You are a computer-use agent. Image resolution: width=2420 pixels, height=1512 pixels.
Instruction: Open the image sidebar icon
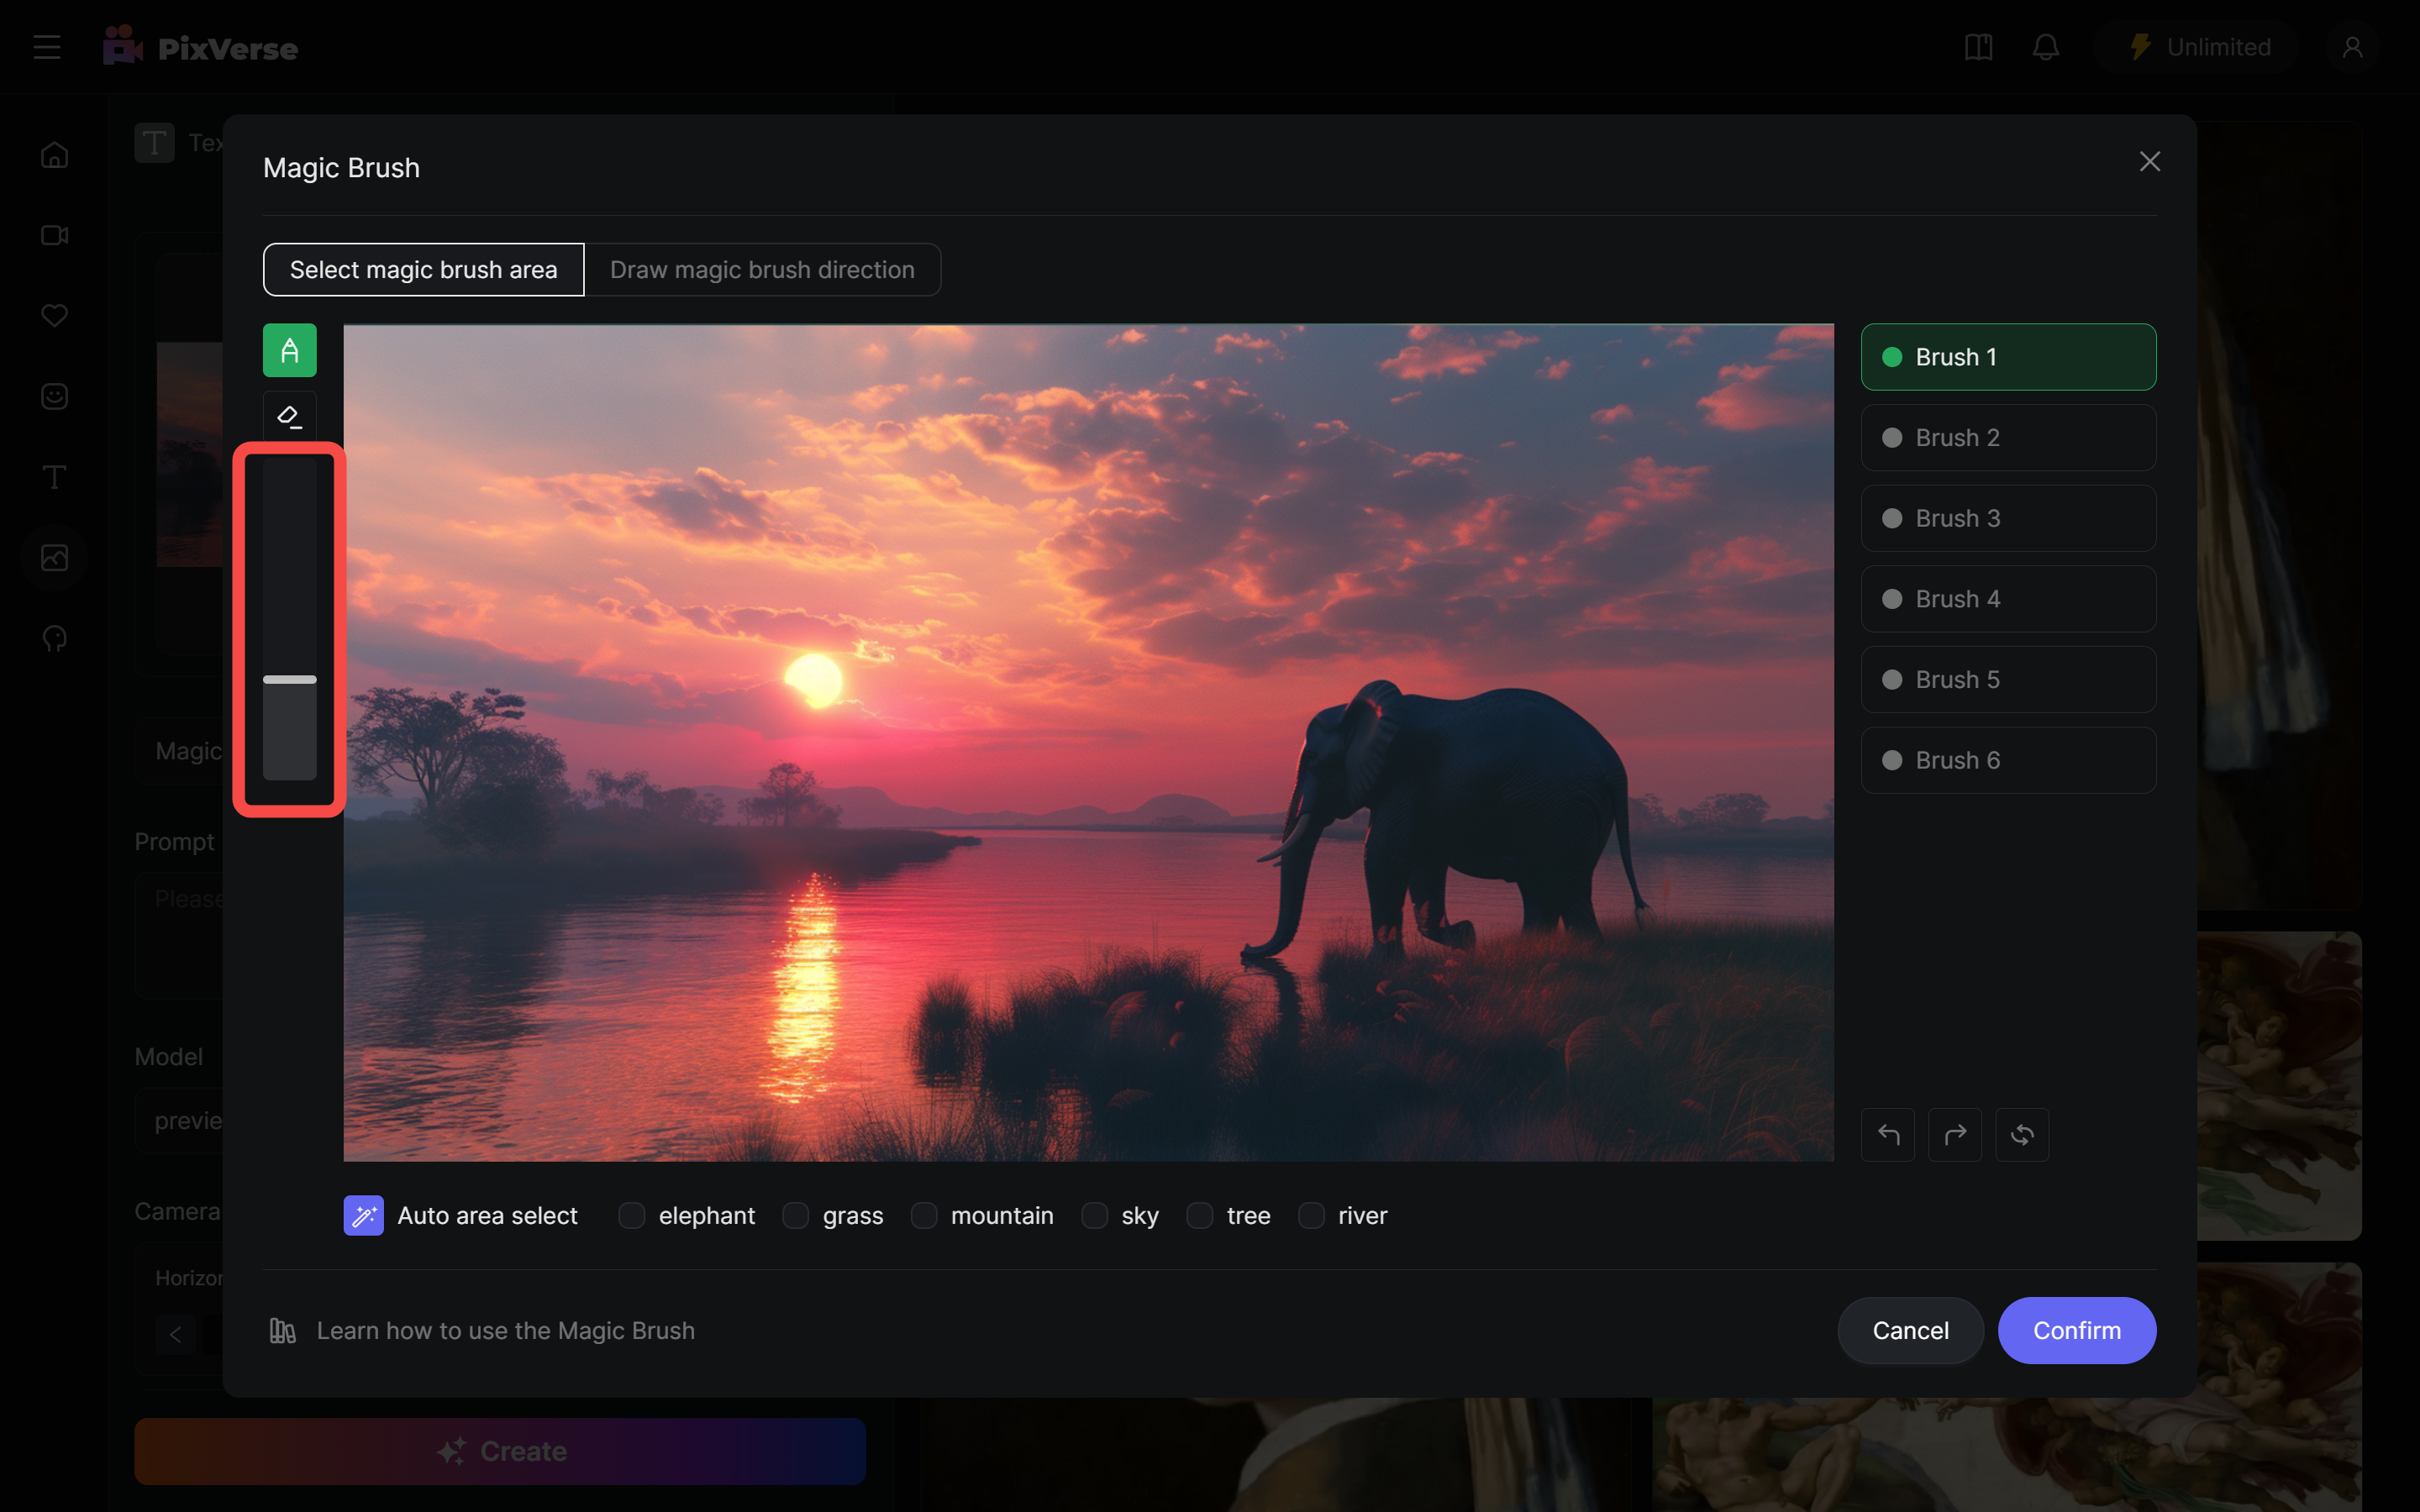(x=54, y=557)
